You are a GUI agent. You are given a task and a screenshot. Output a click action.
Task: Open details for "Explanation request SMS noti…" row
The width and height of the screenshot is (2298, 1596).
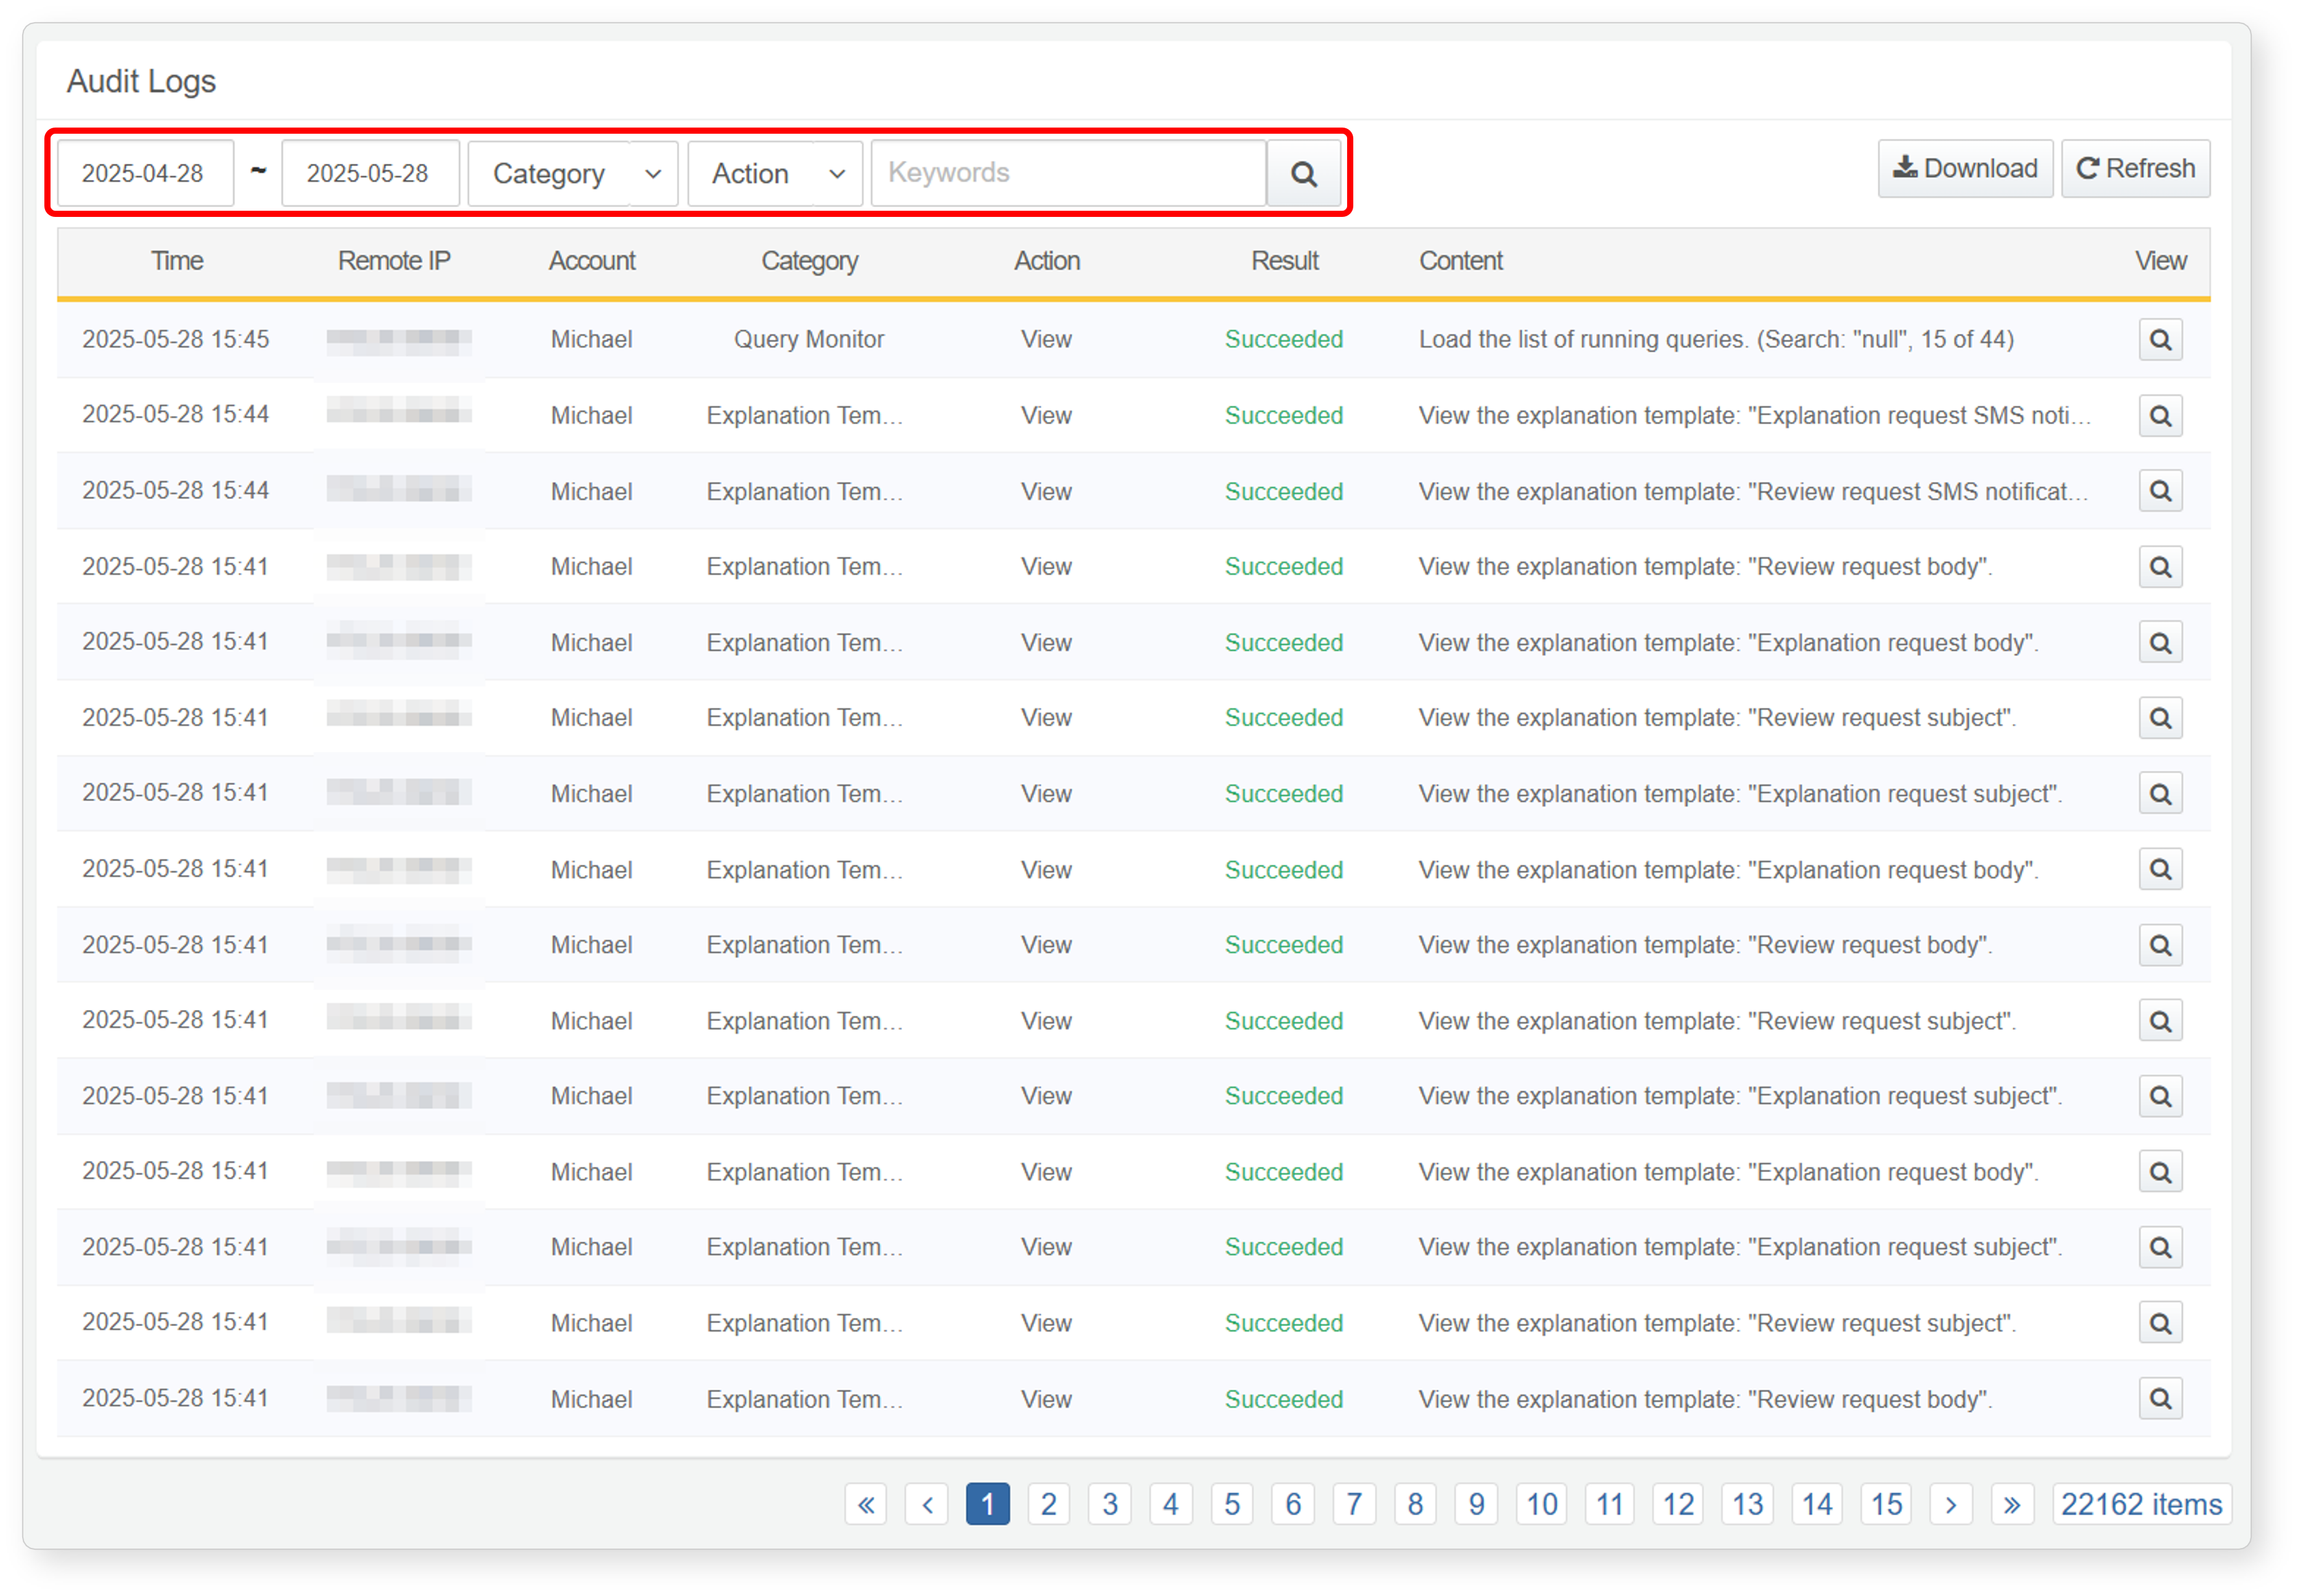(x=2160, y=416)
